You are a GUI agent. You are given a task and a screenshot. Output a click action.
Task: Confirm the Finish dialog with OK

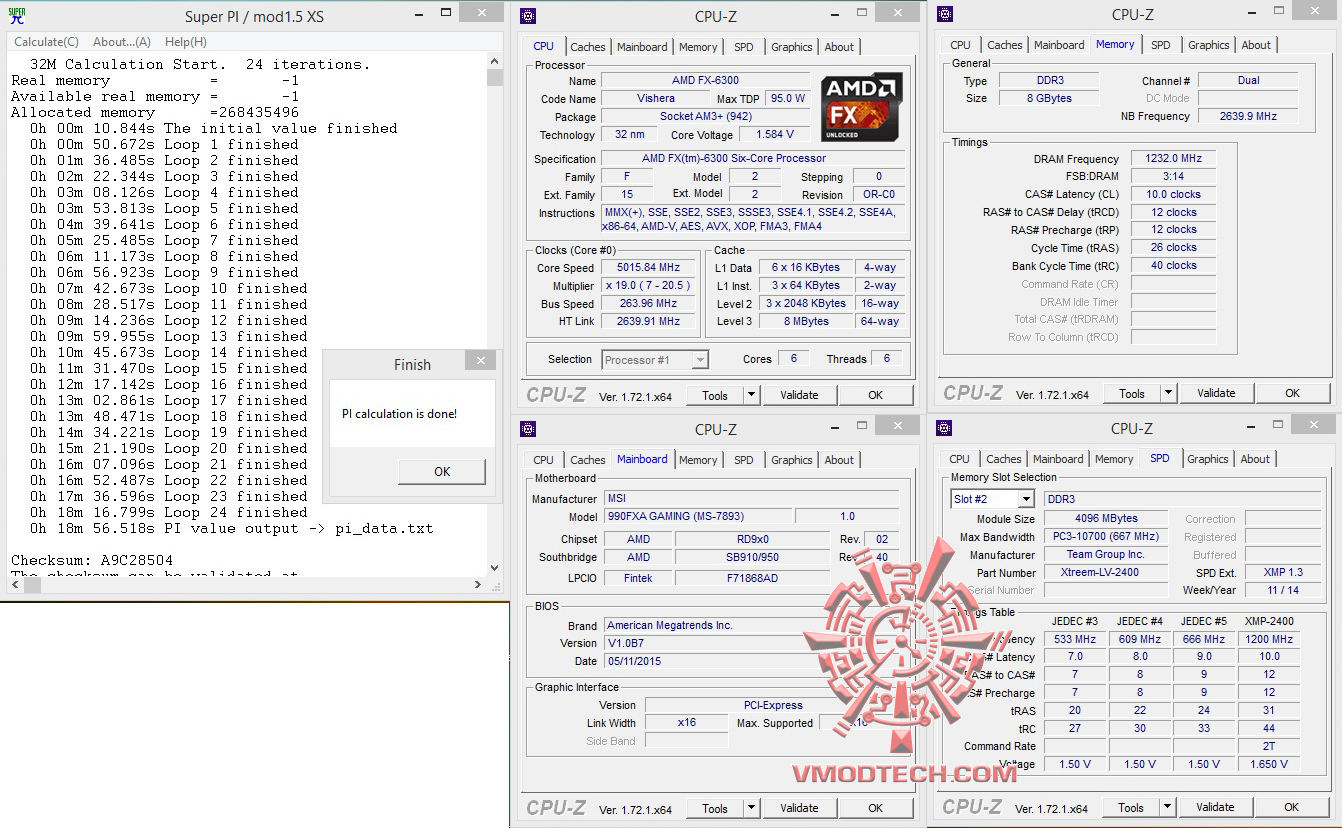coord(442,472)
